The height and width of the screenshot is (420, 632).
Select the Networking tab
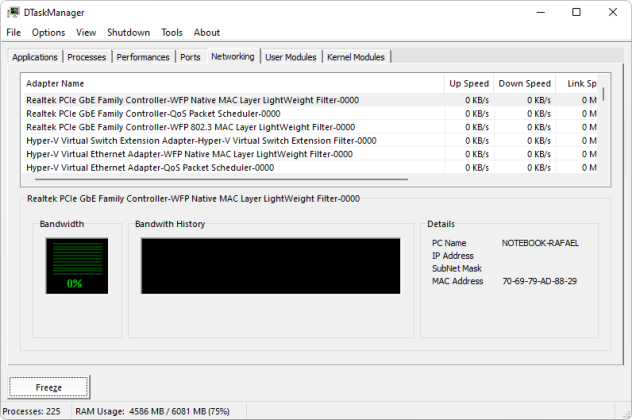233,56
